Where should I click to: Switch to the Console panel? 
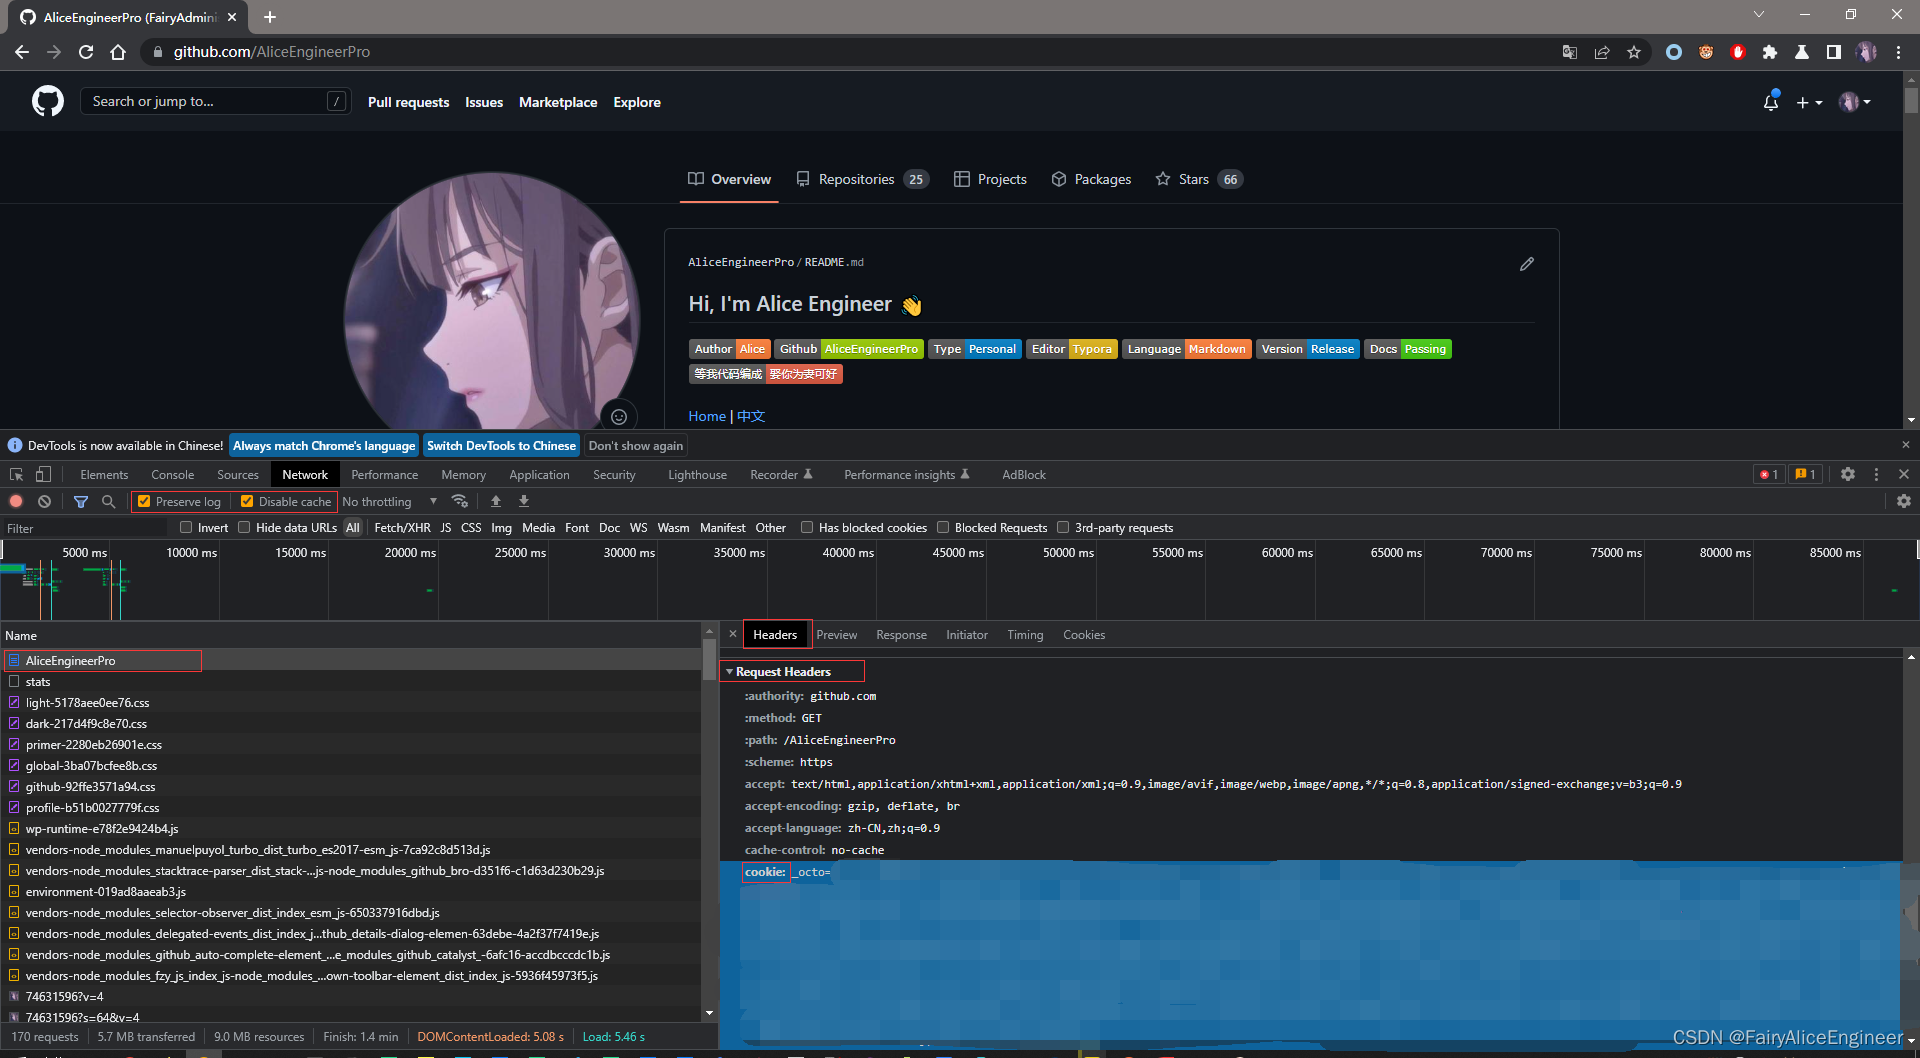click(x=172, y=474)
